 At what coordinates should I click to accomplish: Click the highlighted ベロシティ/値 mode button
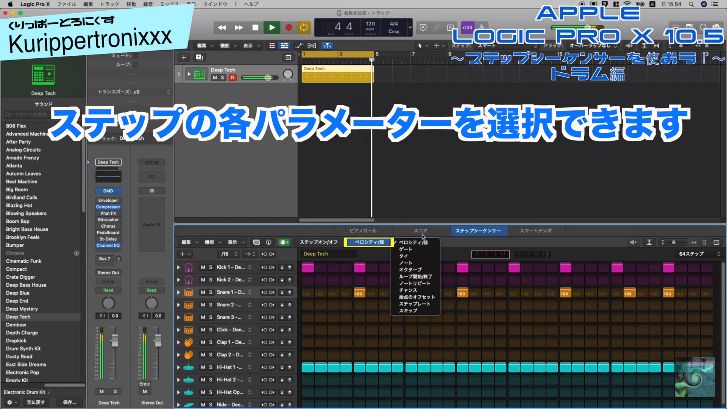click(369, 242)
